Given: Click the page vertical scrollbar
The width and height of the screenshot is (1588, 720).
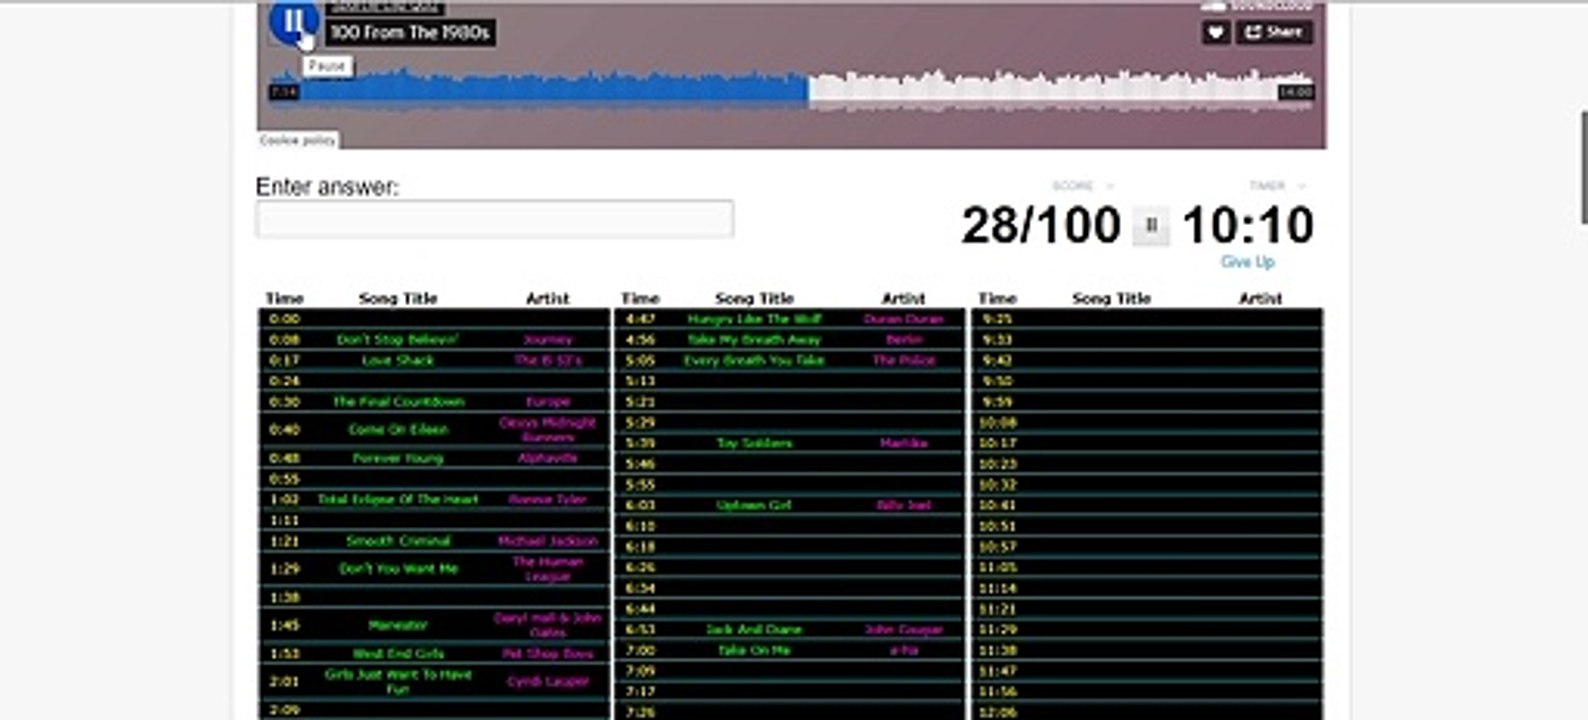Looking at the screenshot, I should click(1583, 168).
